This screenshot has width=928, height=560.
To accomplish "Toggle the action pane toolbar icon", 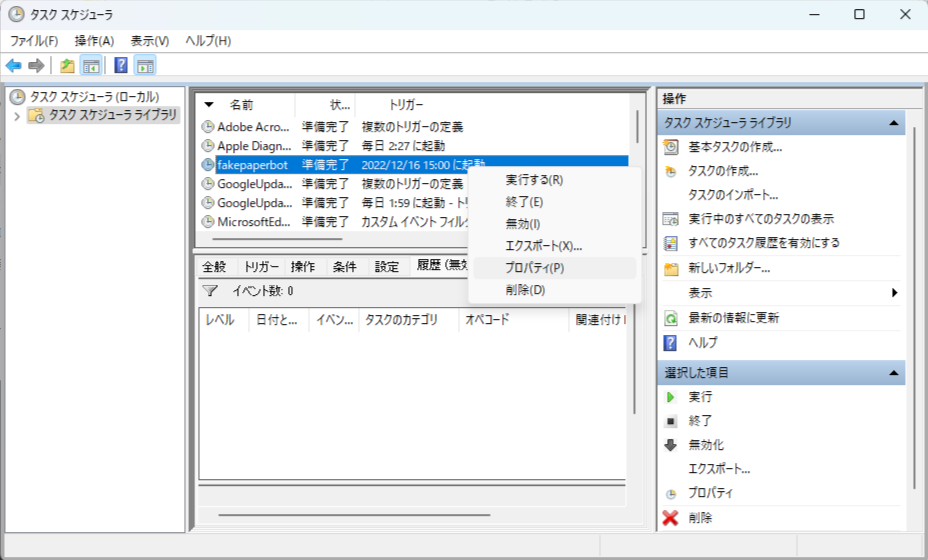I will tap(145, 66).
